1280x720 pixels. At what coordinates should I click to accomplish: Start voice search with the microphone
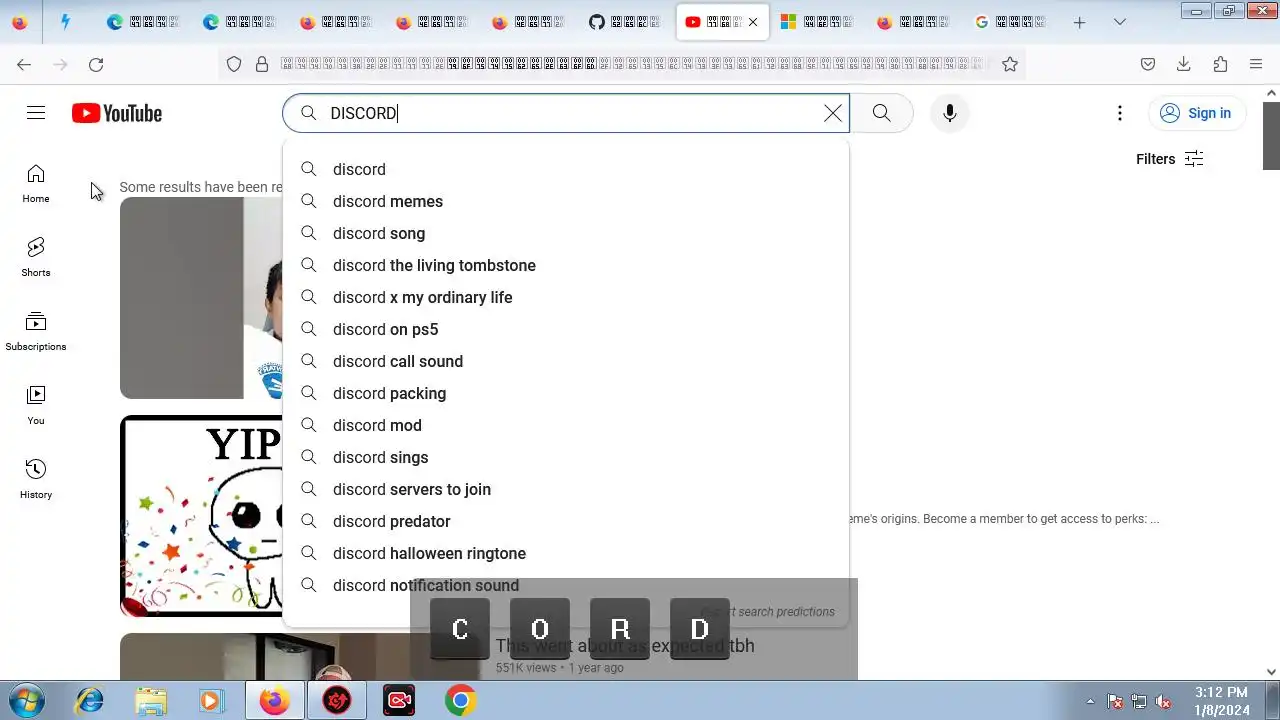coord(950,113)
